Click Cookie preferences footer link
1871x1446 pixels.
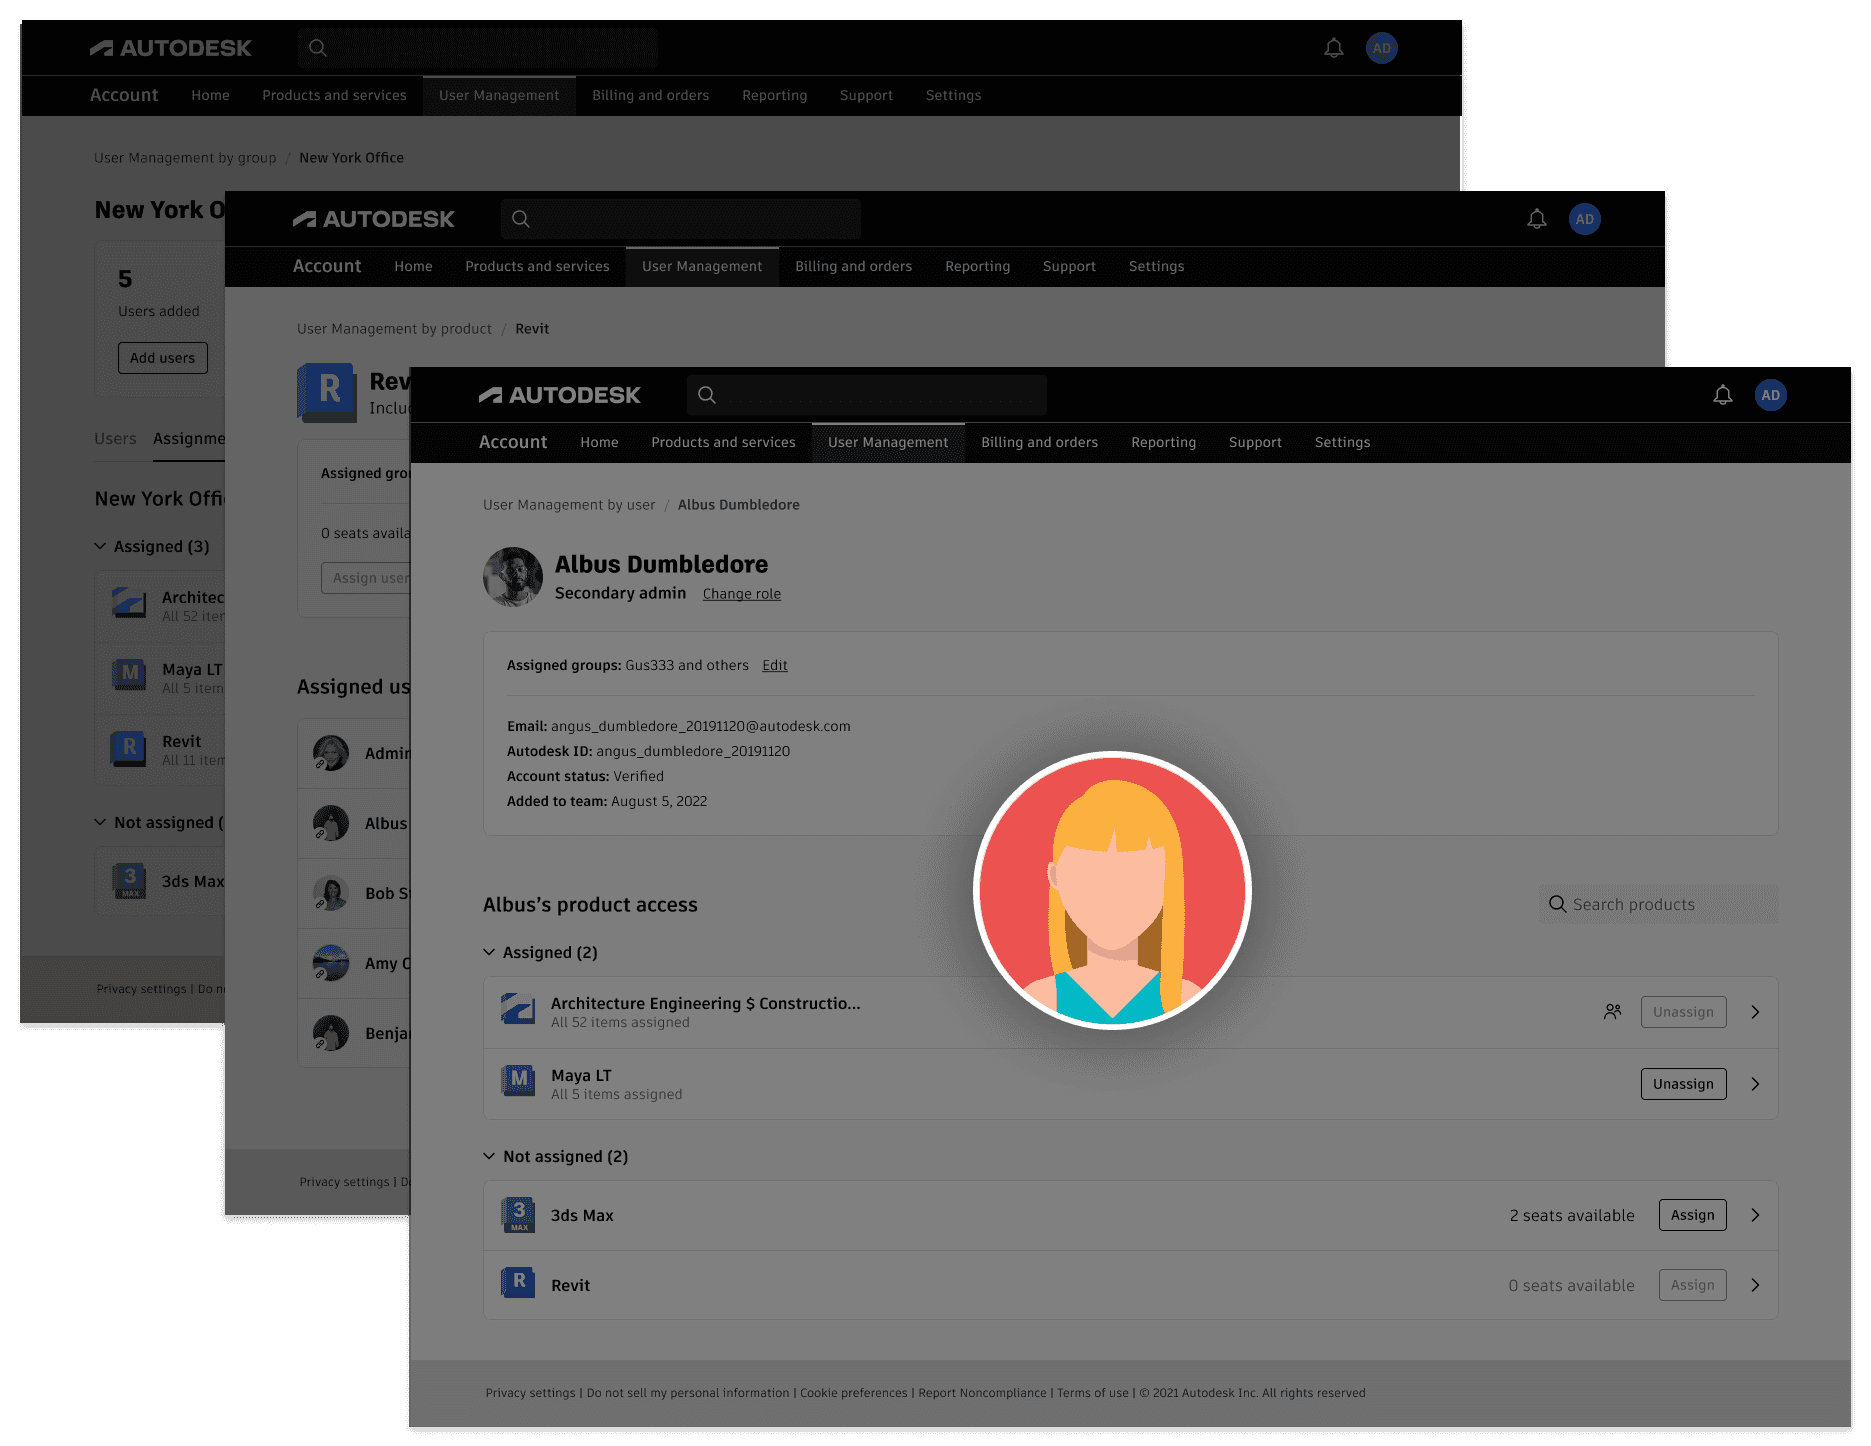pyautogui.click(x=853, y=1393)
